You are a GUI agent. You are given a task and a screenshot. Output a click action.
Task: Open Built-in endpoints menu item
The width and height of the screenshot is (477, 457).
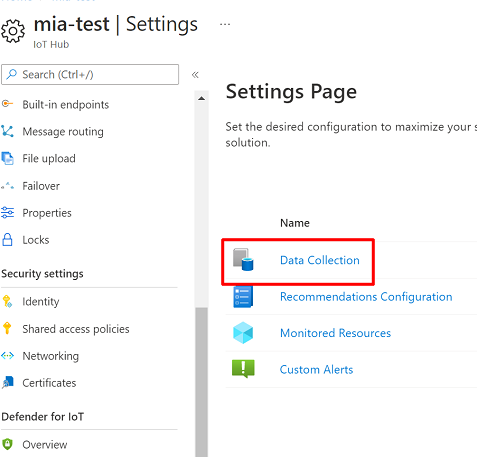[66, 105]
